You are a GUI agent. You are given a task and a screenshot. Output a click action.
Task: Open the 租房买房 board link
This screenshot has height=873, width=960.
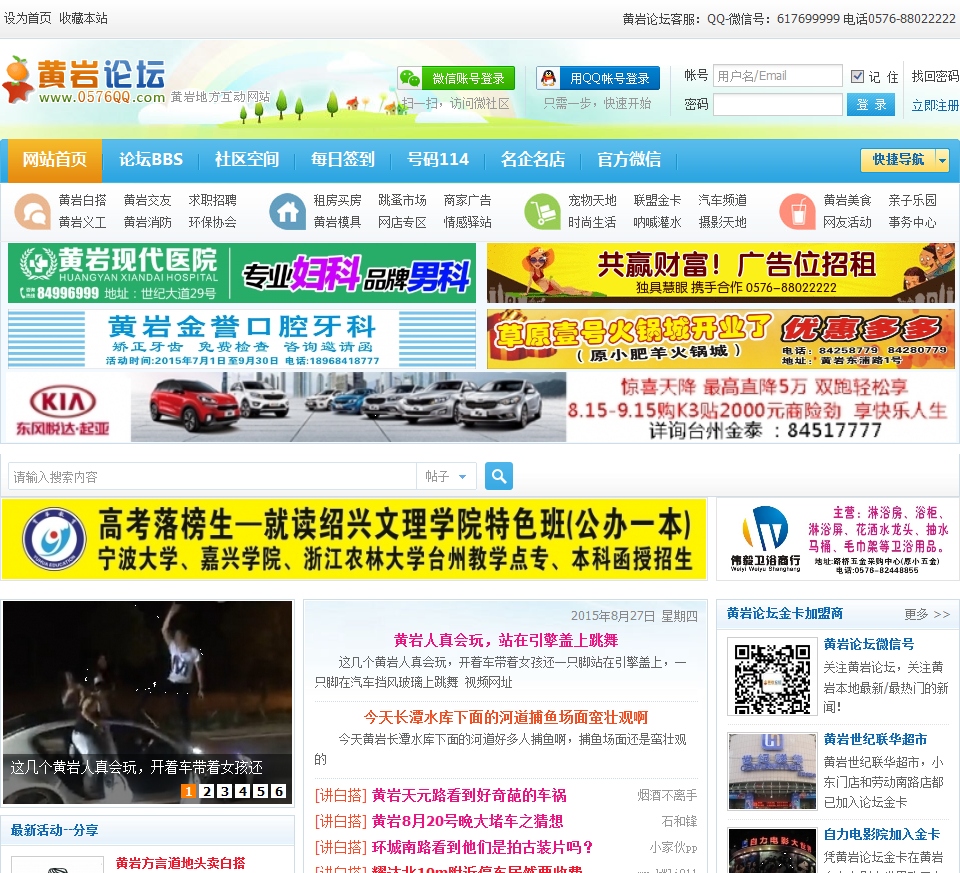pos(337,200)
